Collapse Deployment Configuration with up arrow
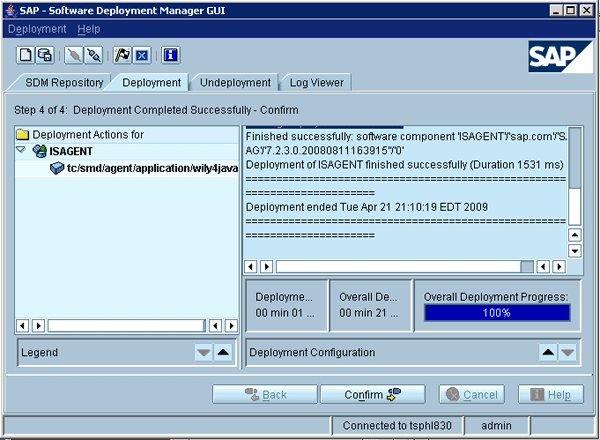This screenshot has width=600, height=440. click(548, 352)
